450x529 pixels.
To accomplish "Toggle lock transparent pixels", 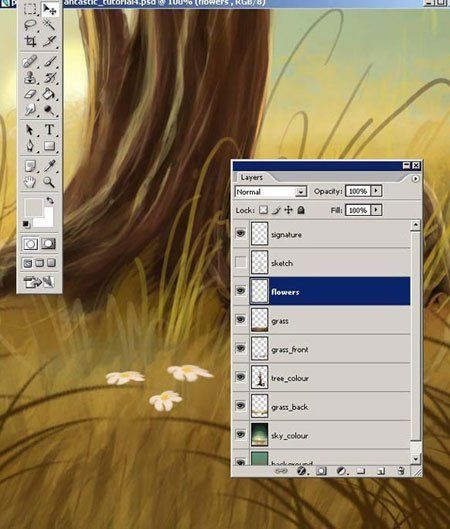I will [263, 210].
